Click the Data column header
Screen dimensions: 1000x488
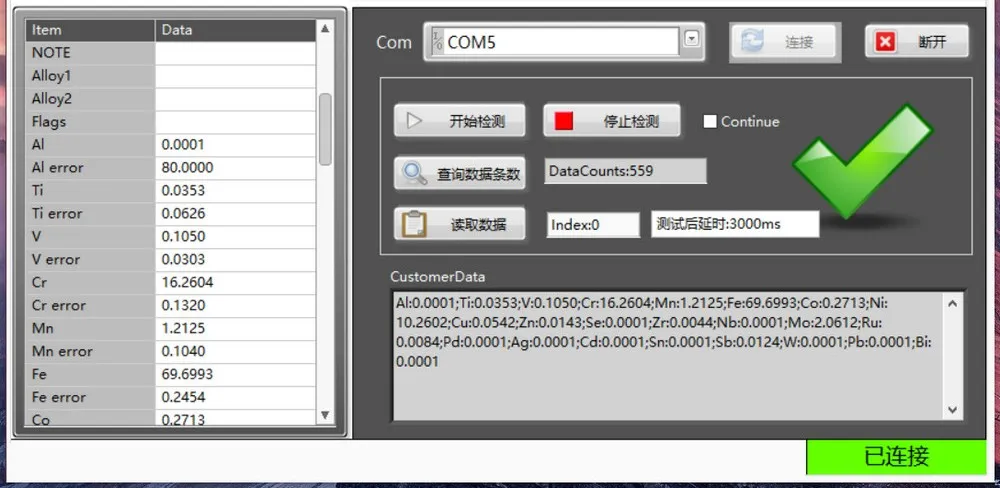click(235, 30)
